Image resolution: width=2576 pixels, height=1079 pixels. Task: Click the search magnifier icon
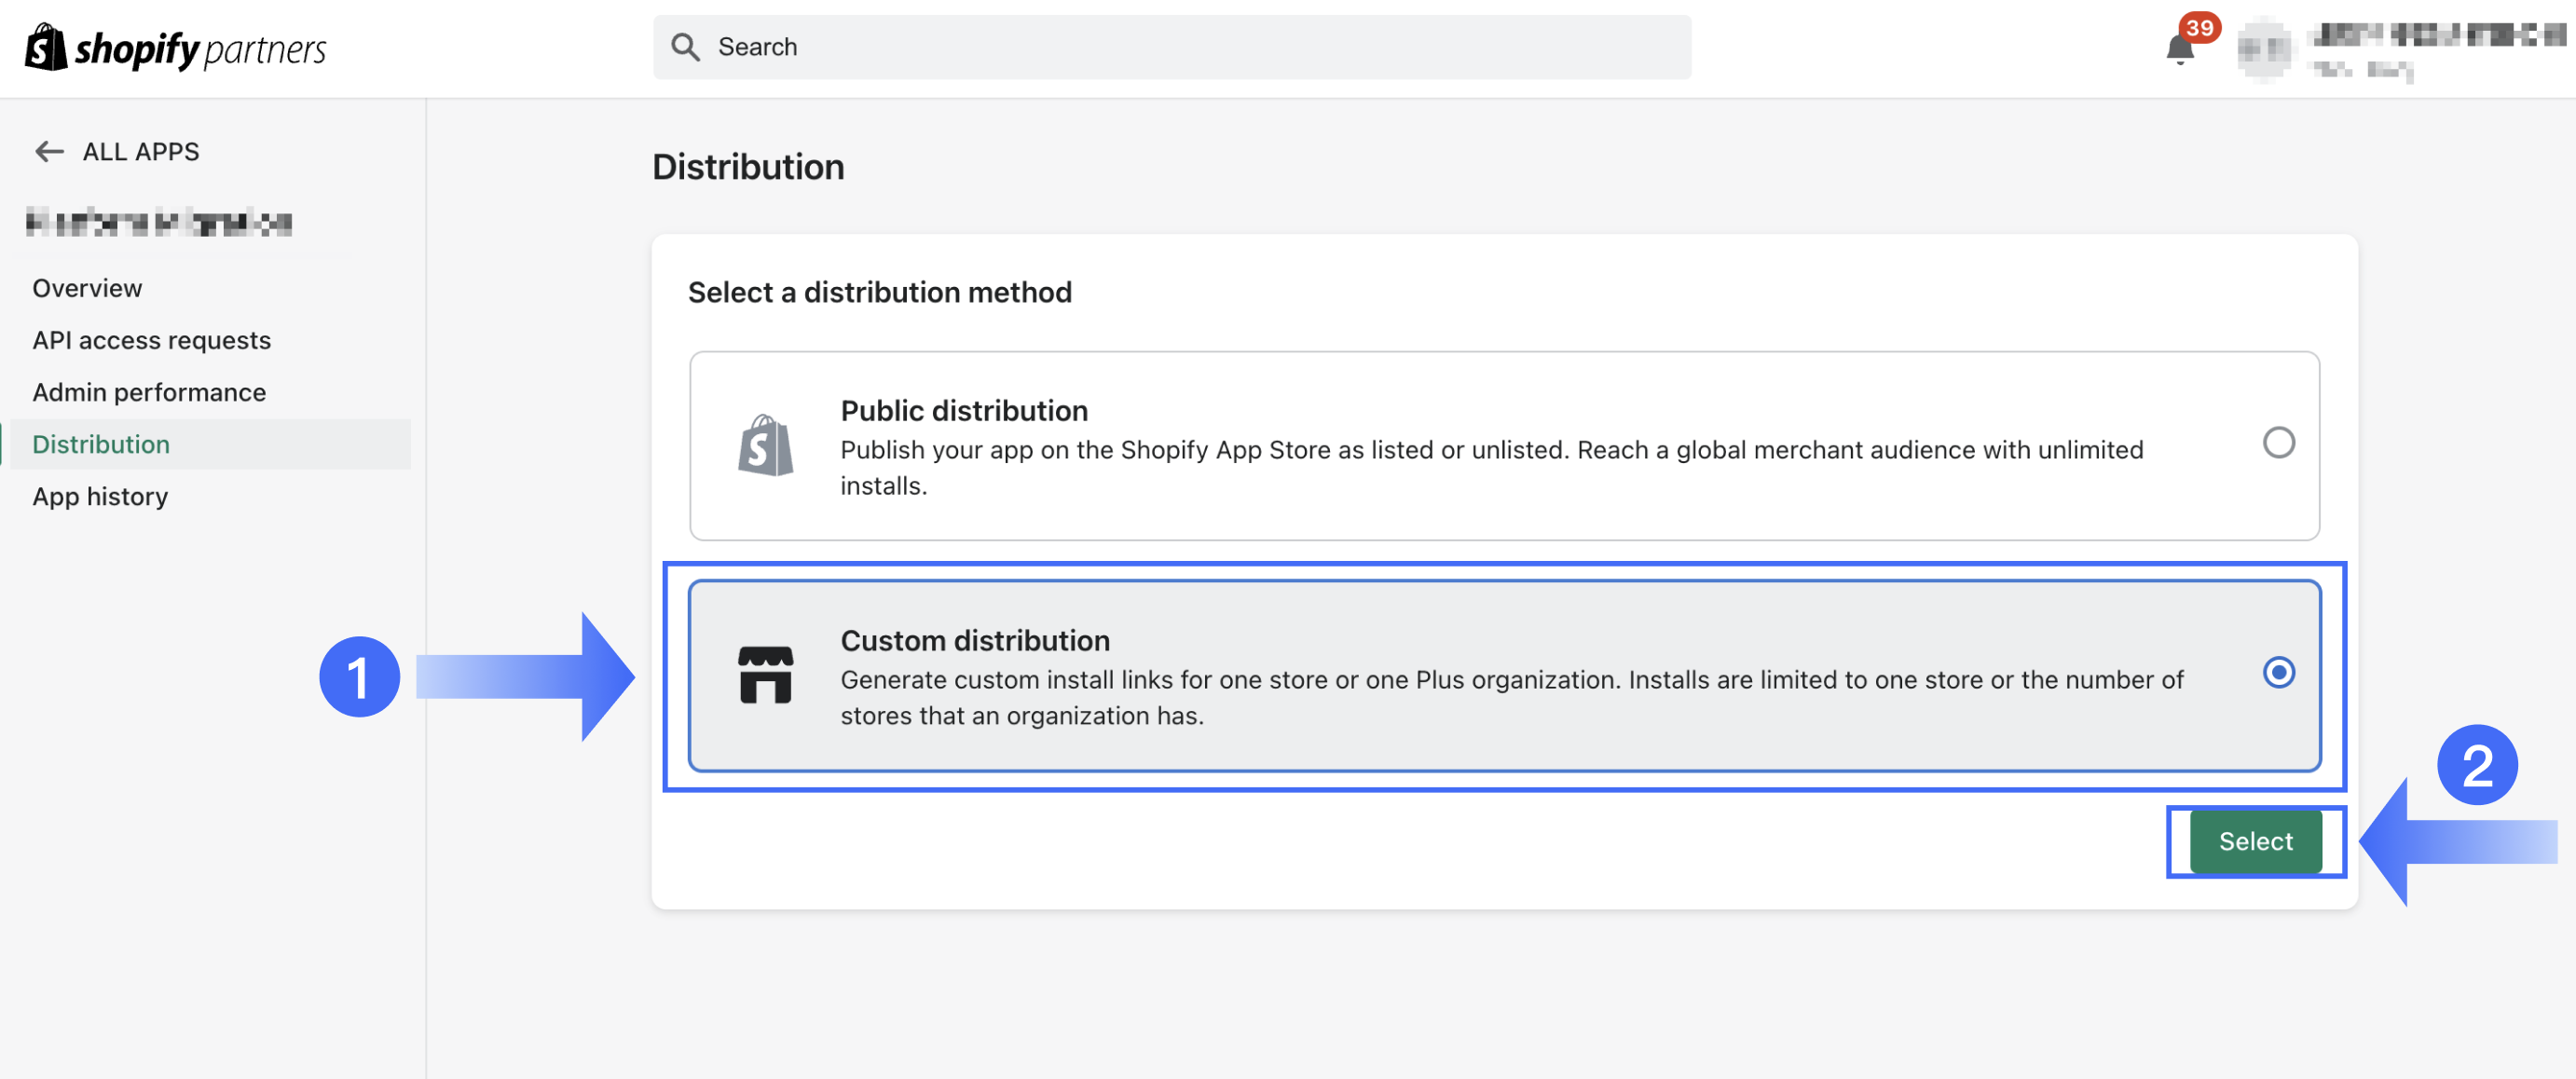click(685, 47)
